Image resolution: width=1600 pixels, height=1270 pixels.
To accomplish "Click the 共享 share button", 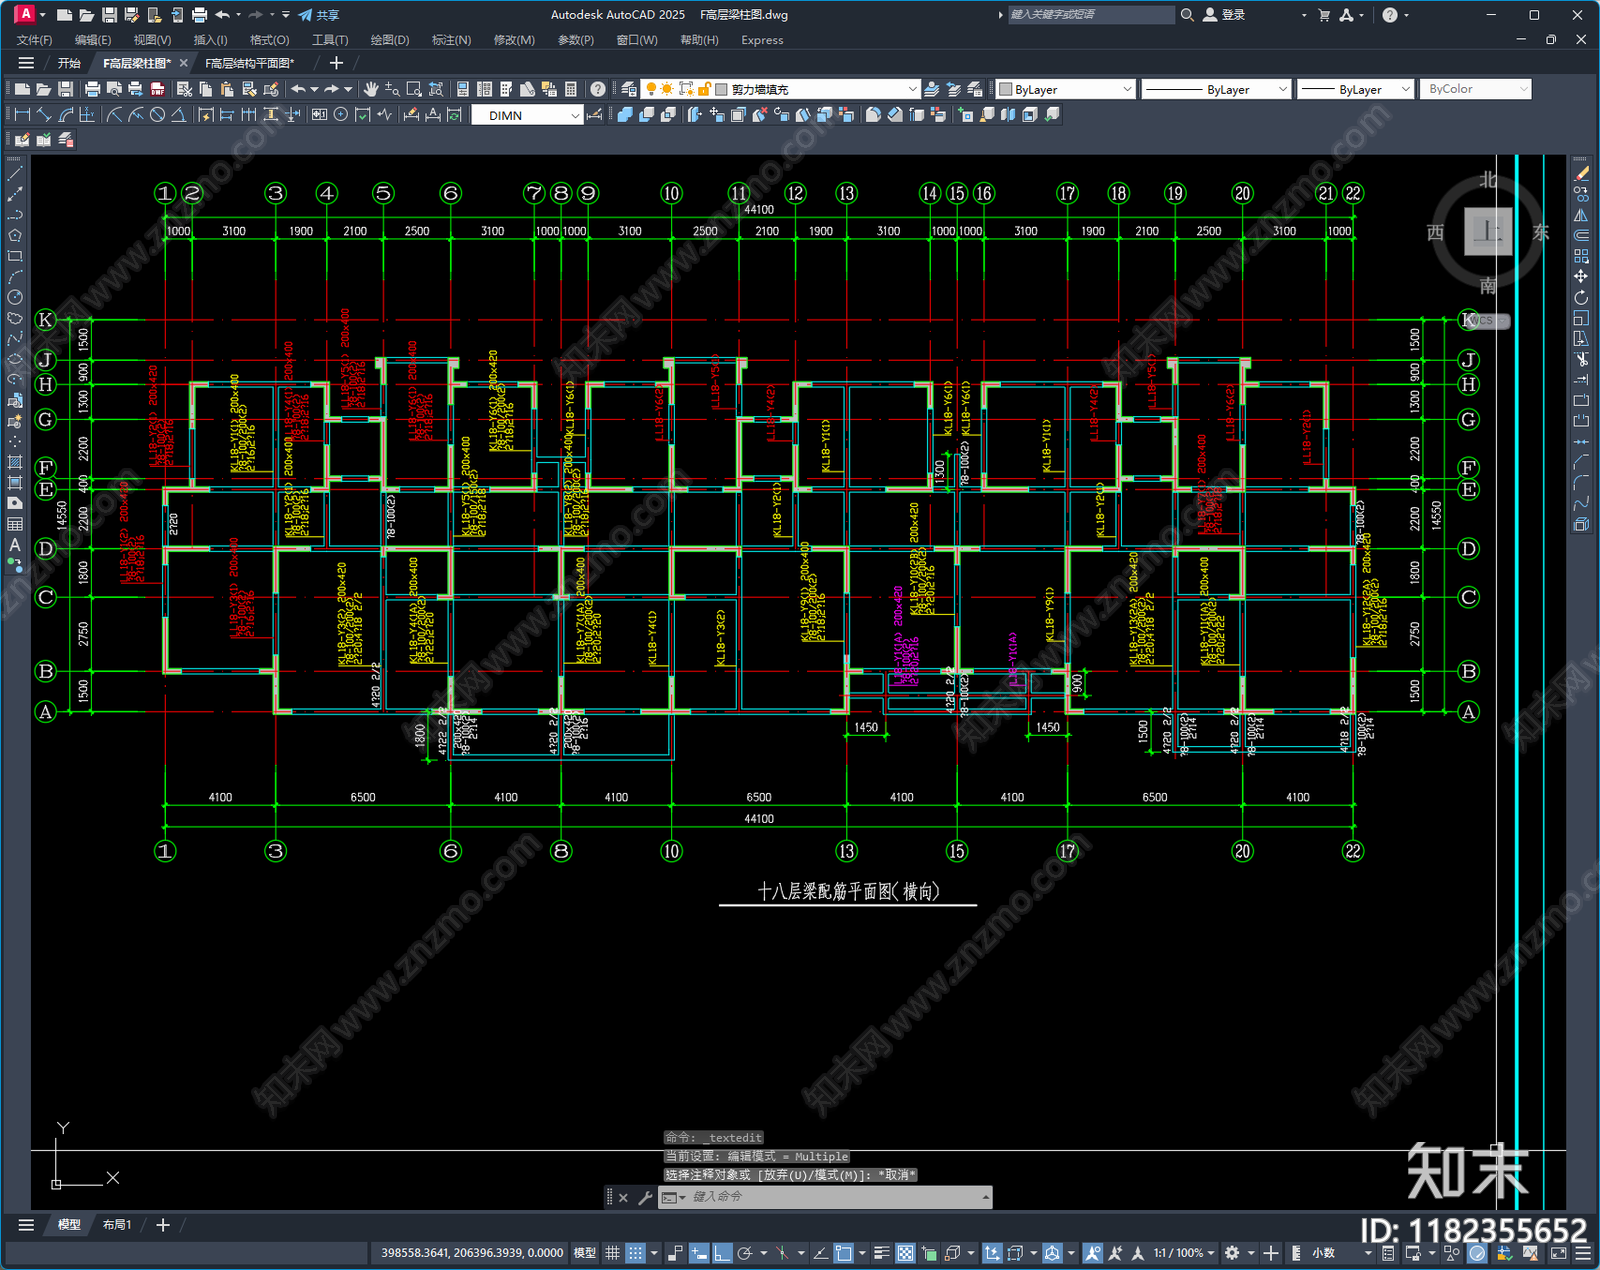I will pos(319,15).
